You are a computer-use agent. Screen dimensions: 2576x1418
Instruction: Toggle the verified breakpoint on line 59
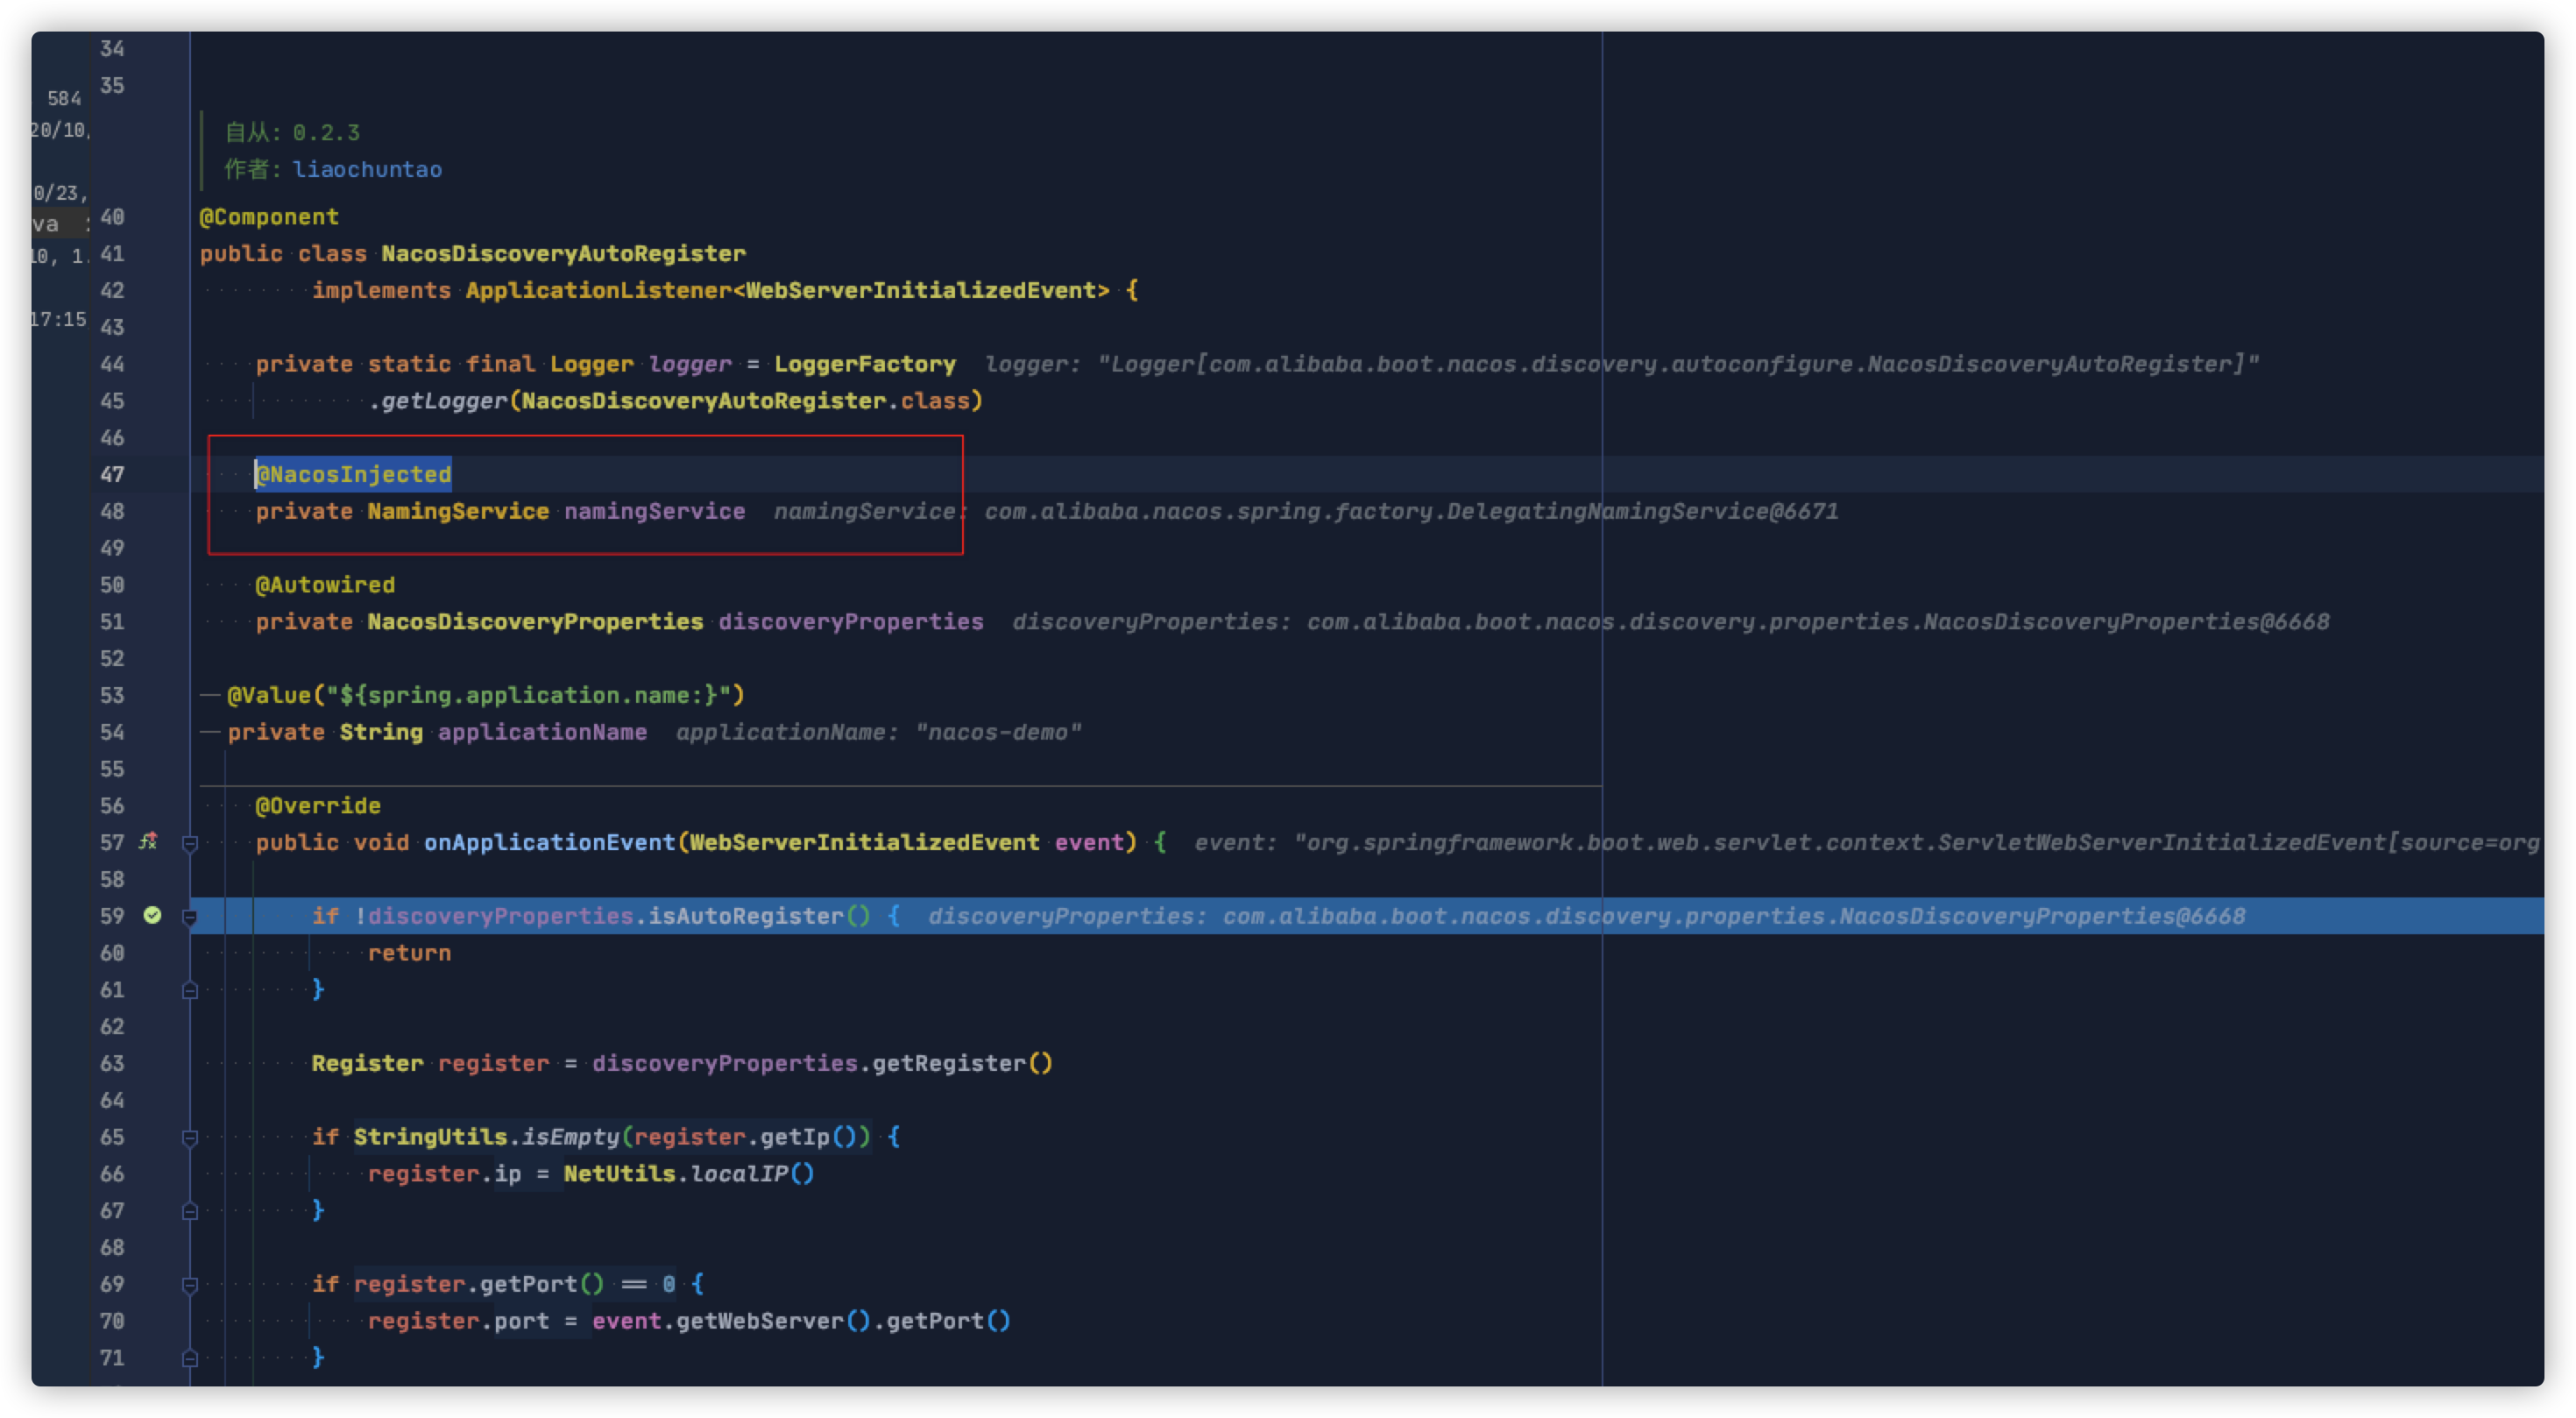point(152,915)
